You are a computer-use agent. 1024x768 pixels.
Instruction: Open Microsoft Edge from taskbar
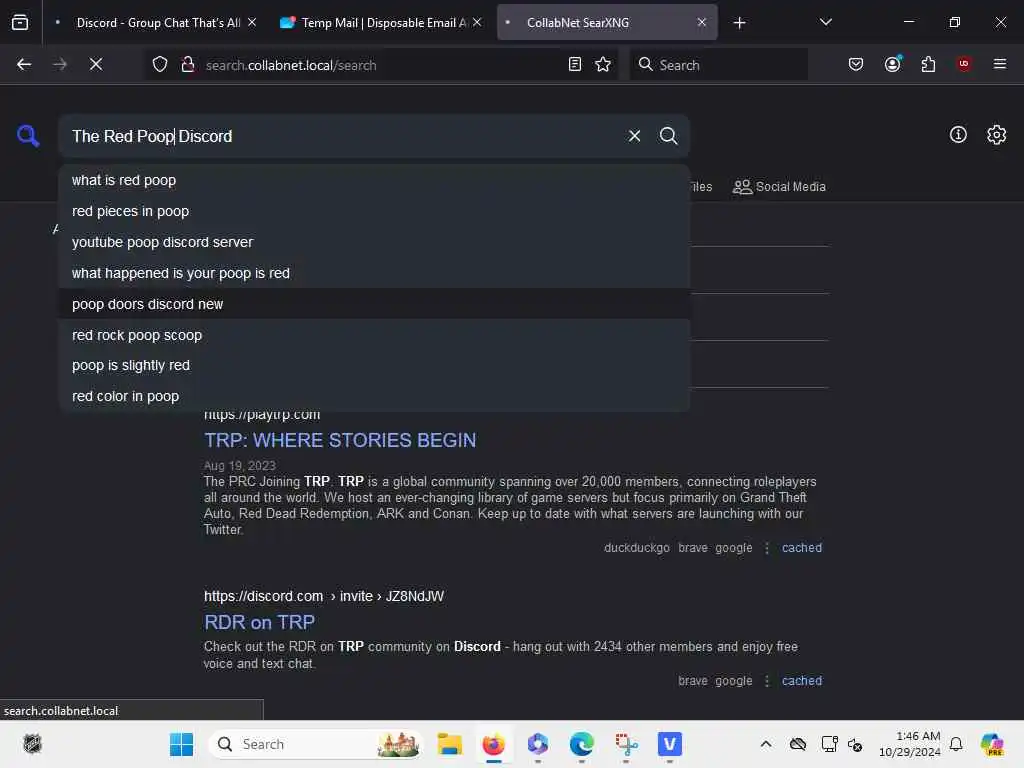pyautogui.click(x=581, y=744)
